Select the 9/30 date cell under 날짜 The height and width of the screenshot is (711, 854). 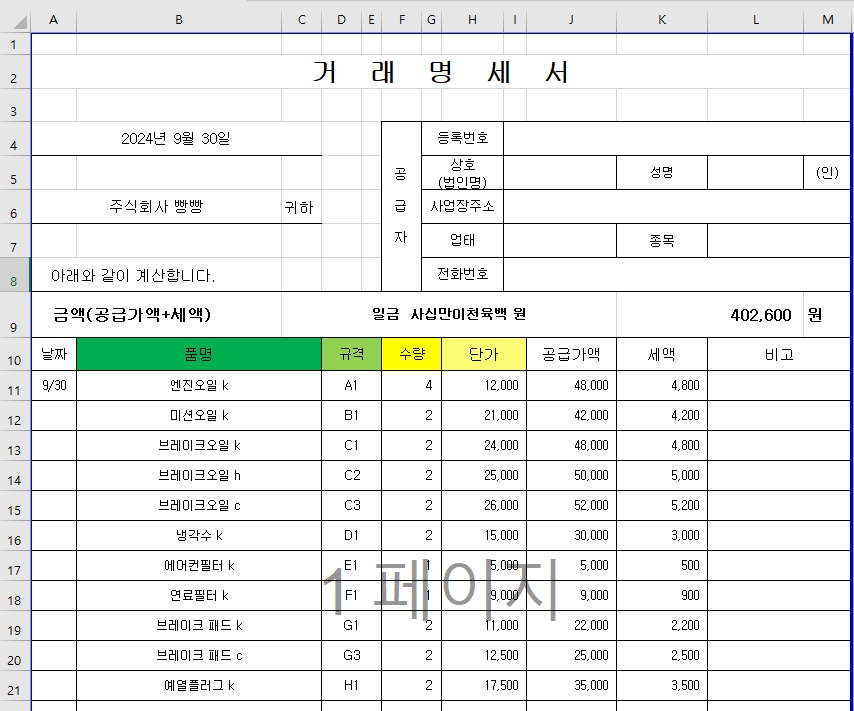pos(55,385)
